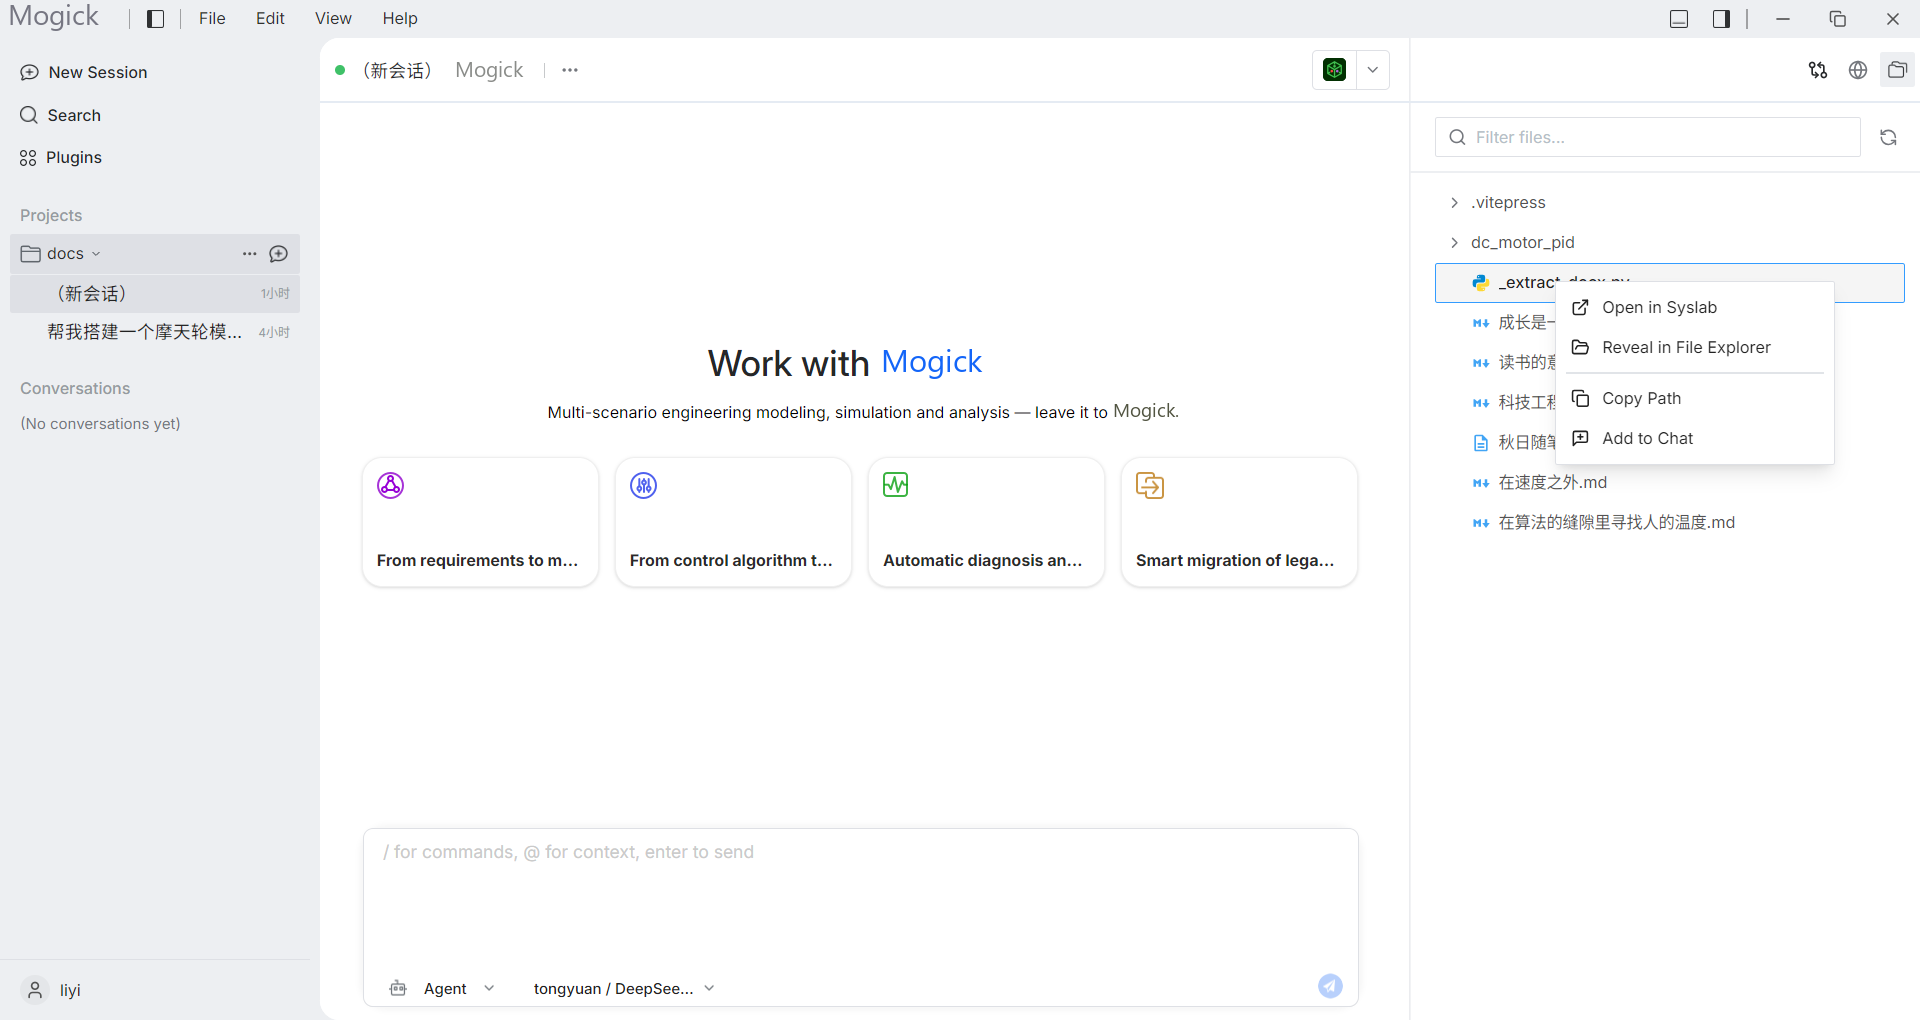This screenshot has height=1020, width=1920.
Task: Open the From requirements to m... card
Action: click(x=480, y=522)
